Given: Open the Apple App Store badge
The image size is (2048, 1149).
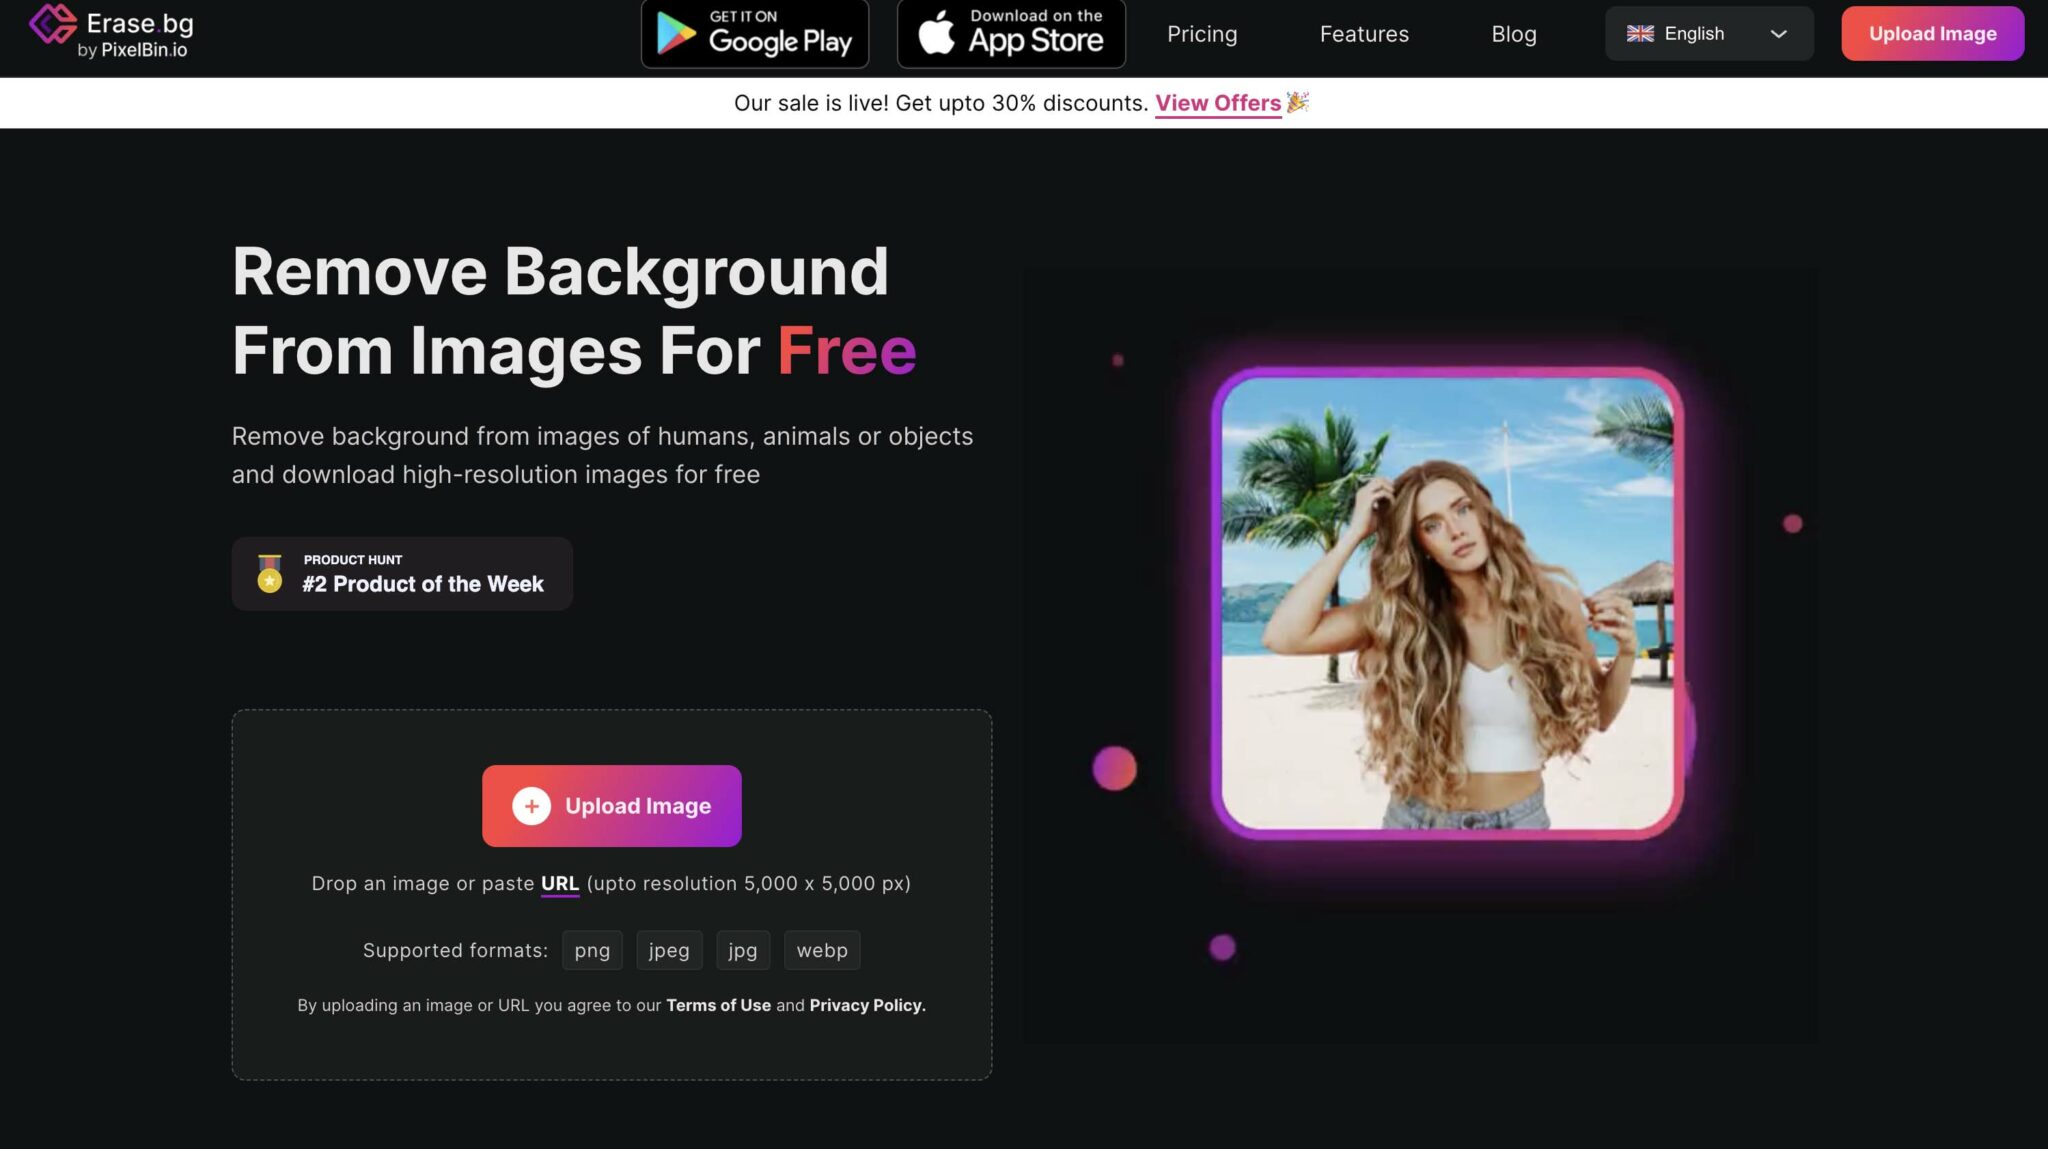Looking at the screenshot, I should (1011, 33).
